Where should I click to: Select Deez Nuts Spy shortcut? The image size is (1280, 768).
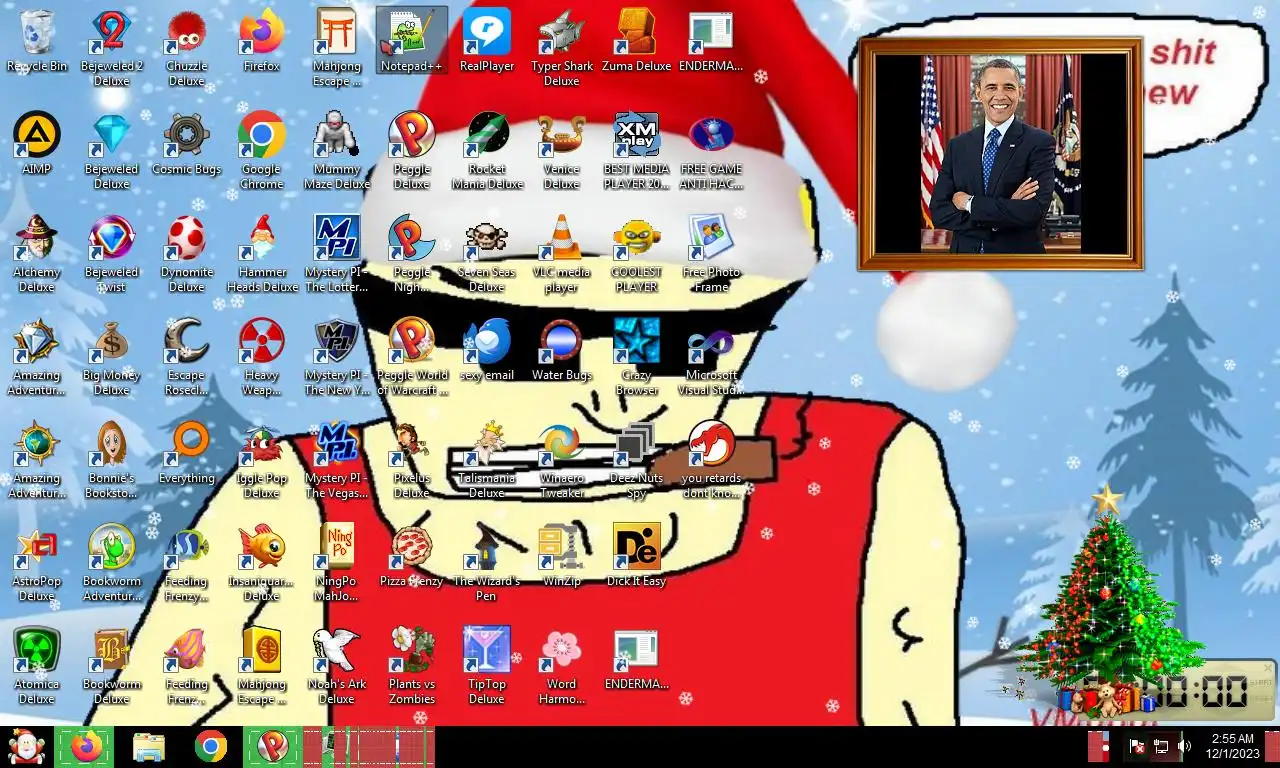point(637,459)
